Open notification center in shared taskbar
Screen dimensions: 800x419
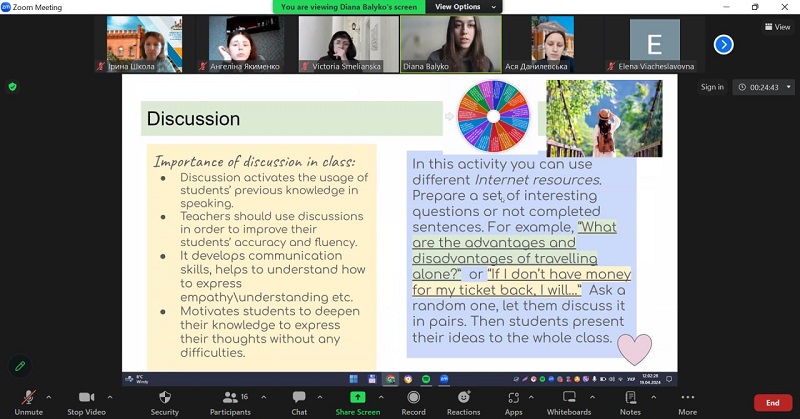(669, 379)
